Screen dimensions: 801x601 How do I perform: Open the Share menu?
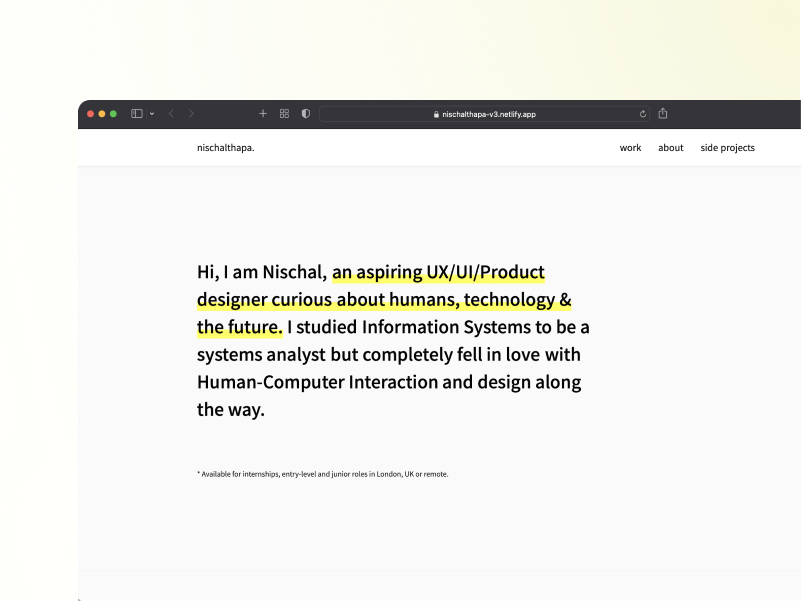[662, 114]
